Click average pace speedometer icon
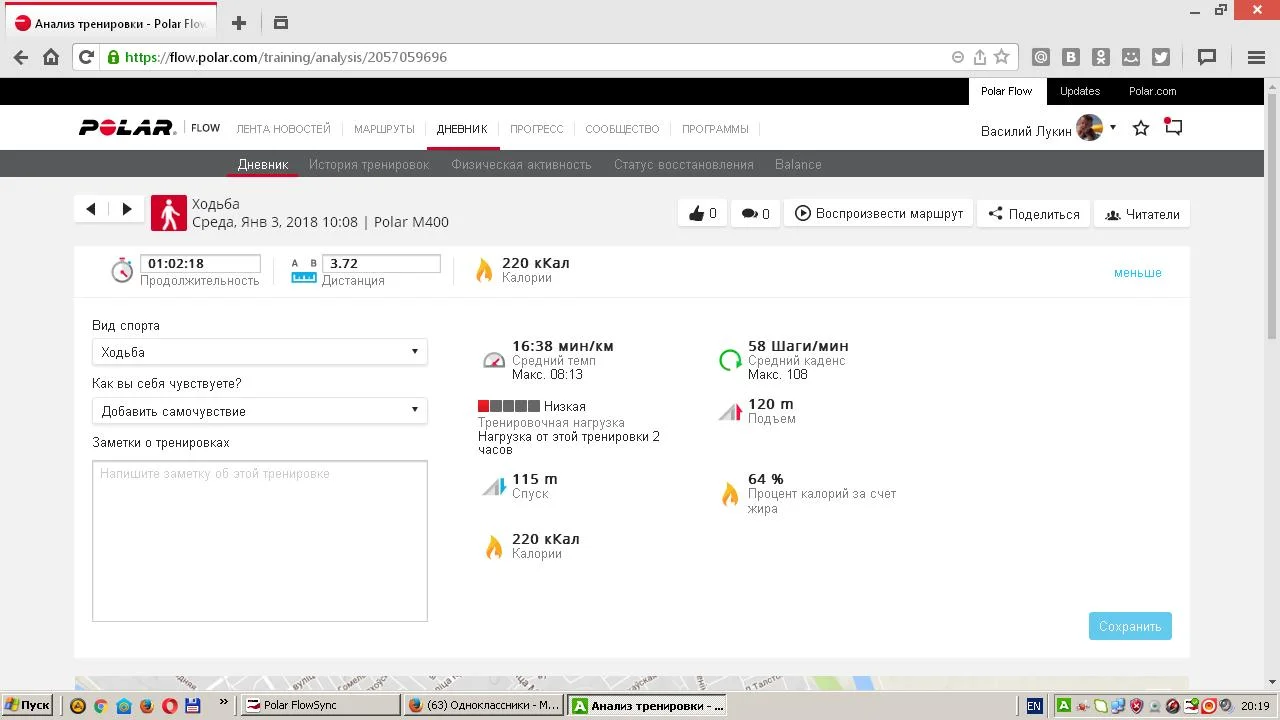Screen dimensions: 1280x720 (494, 360)
